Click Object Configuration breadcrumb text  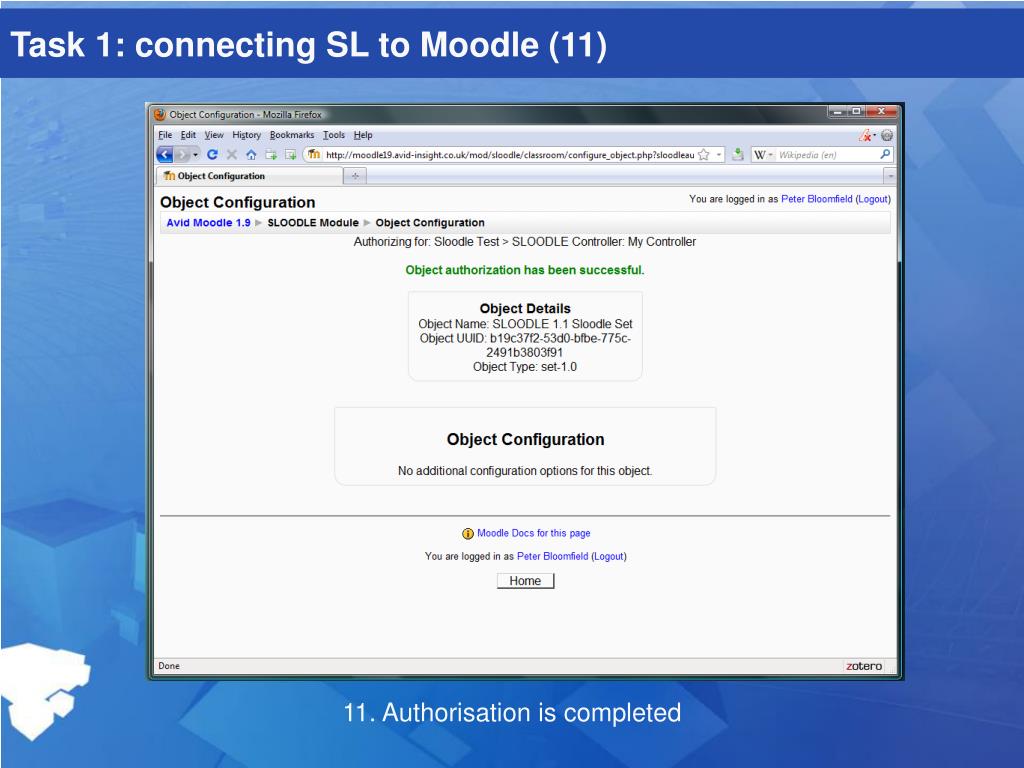tap(430, 223)
